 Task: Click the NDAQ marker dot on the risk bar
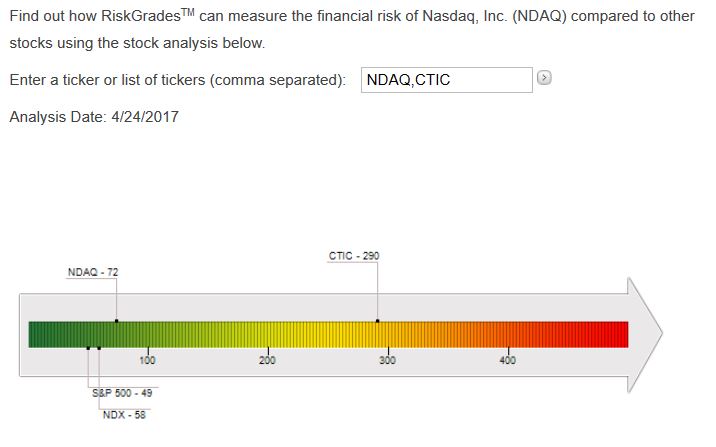coord(116,321)
